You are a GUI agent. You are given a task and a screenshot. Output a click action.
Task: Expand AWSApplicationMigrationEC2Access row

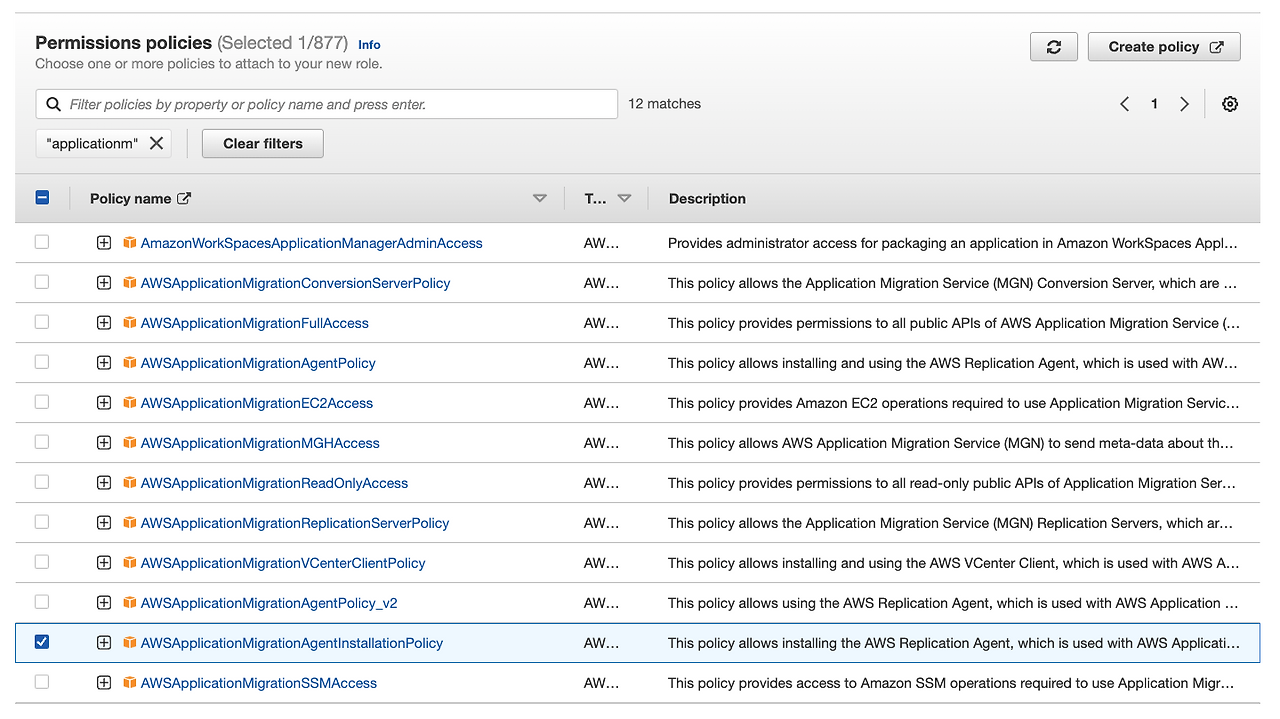104,403
